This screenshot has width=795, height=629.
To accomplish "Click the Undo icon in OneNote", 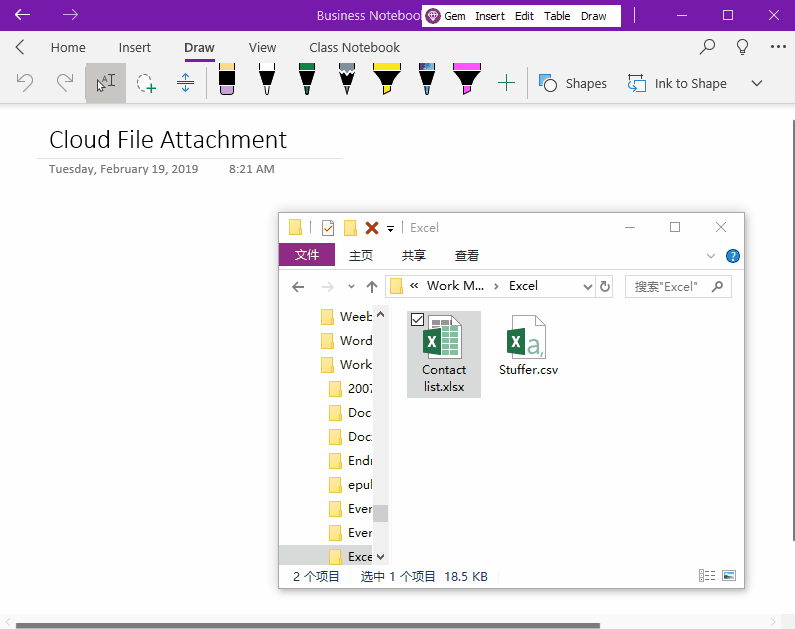I will pyautogui.click(x=24, y=83).
